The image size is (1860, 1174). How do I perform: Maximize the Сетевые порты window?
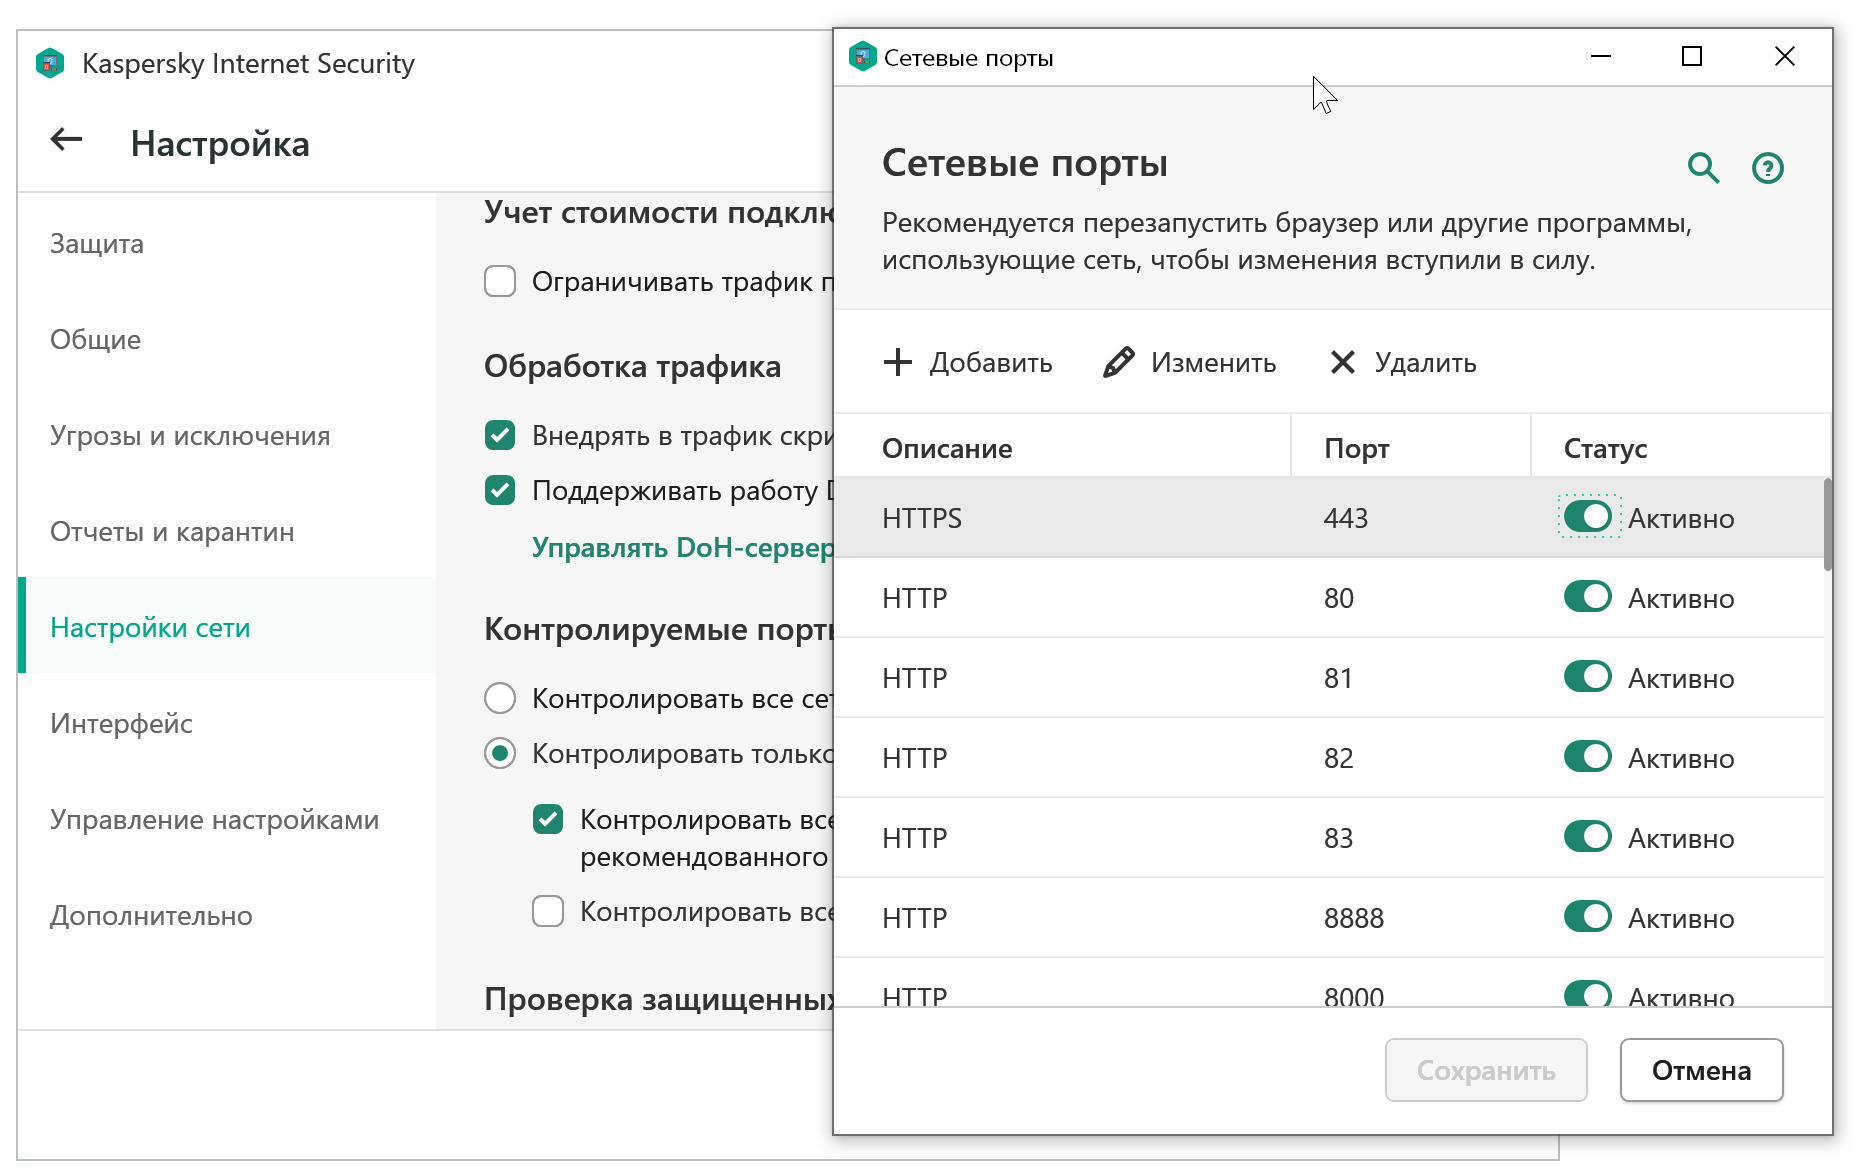[x=1691, y=57]
